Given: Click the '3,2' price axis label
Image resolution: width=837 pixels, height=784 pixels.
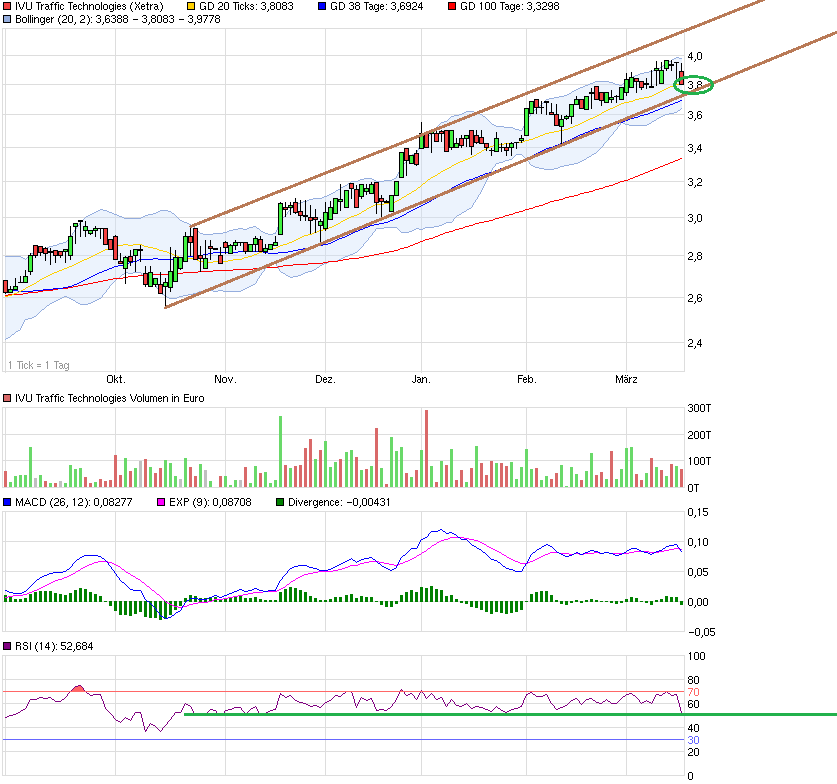Looking at the screenshot, I should [695, 183].
